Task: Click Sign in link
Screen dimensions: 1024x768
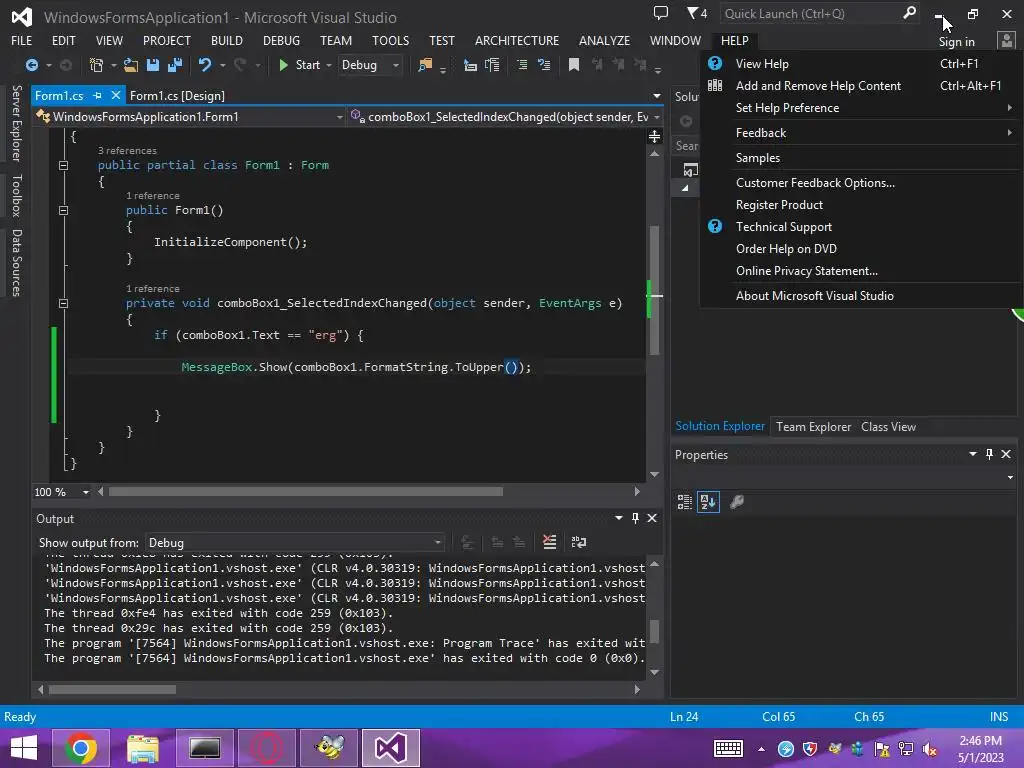Action: (x=956, y=42)
